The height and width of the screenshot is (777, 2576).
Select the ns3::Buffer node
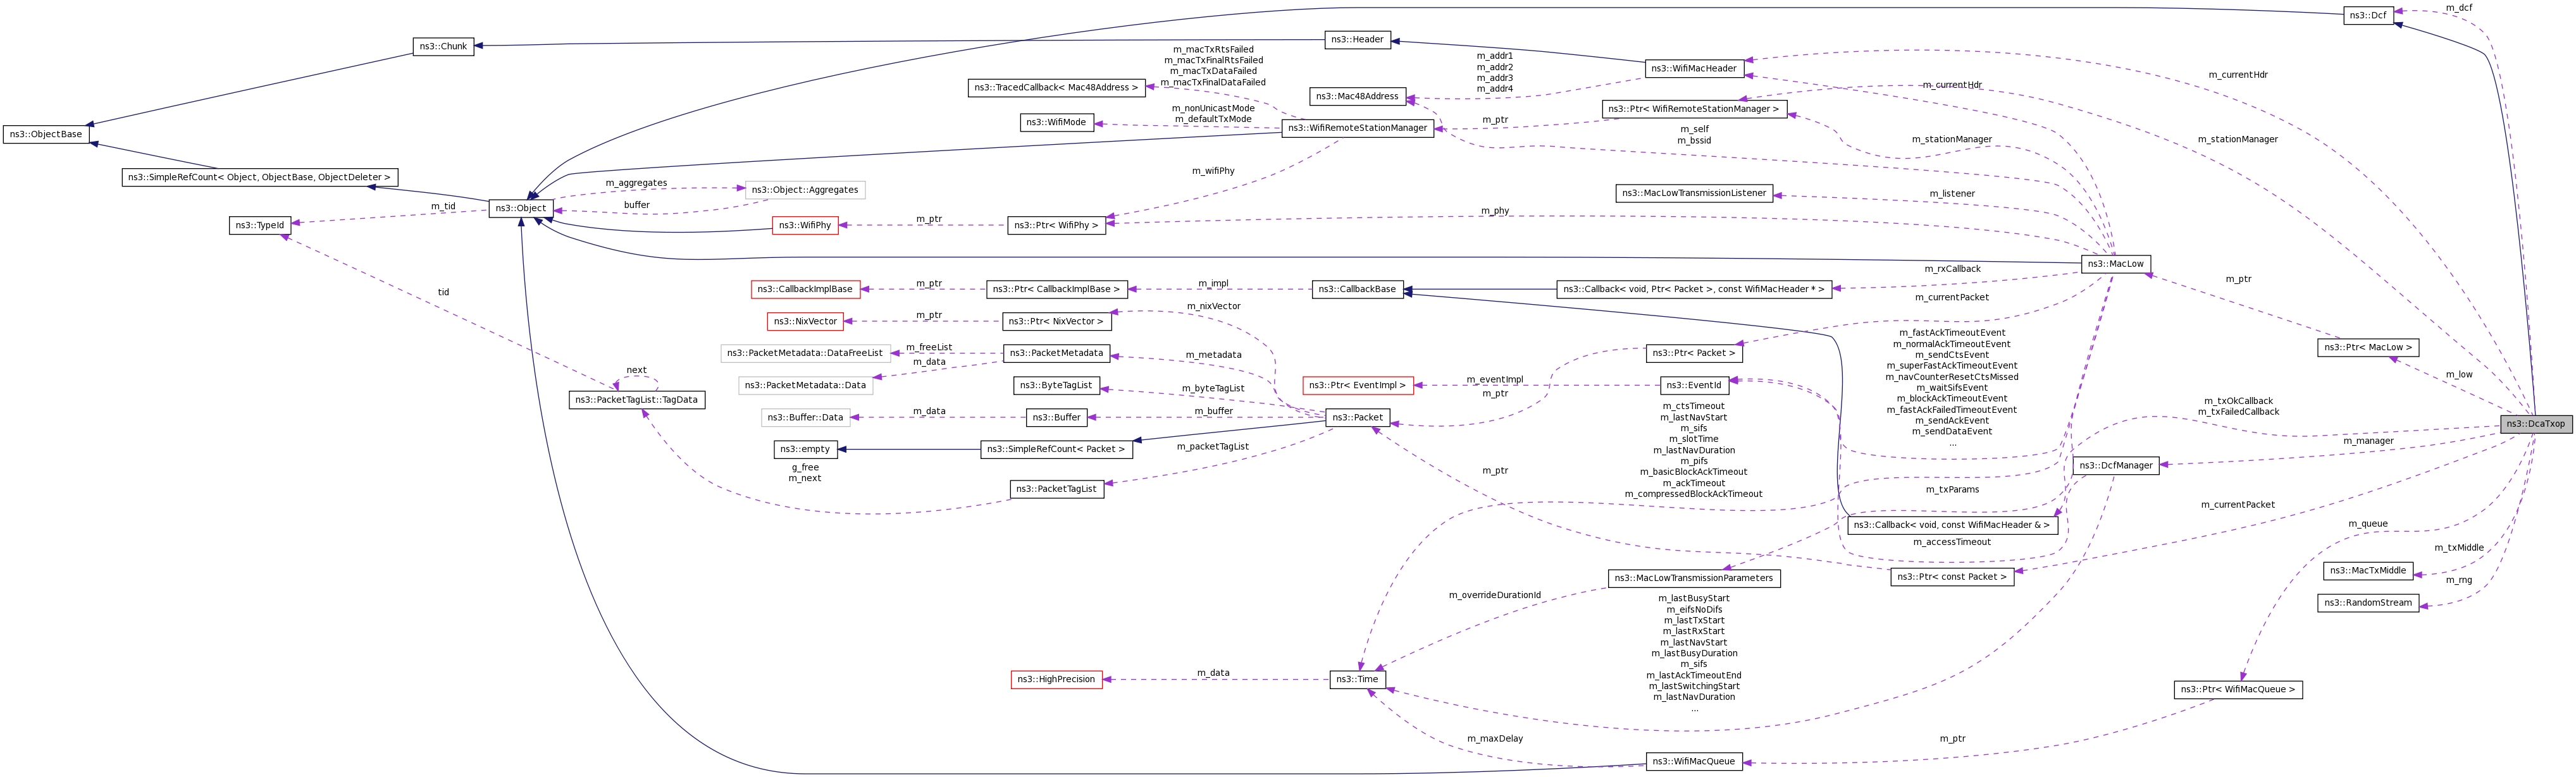[x=1056, y=417]
